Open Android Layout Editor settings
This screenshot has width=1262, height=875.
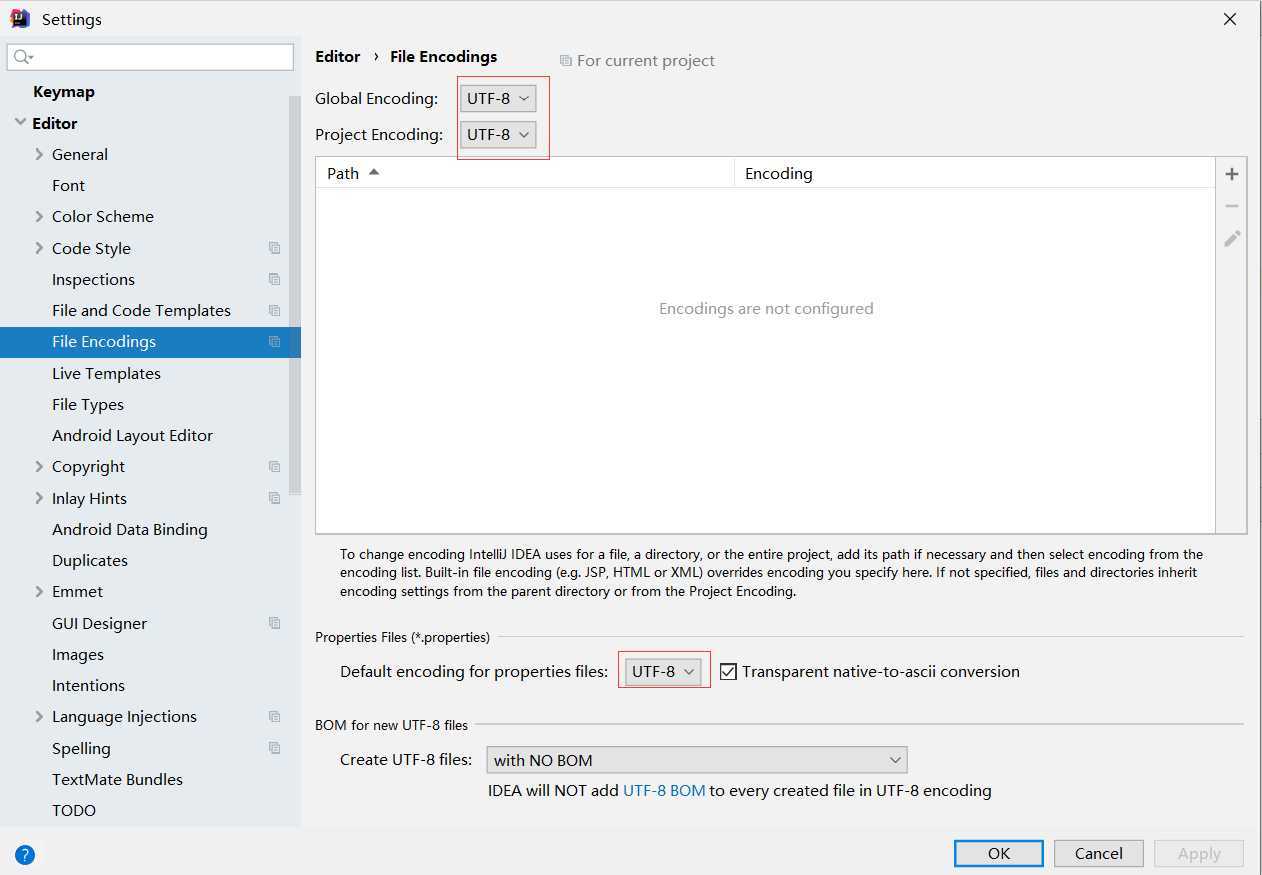click(132, 435)
